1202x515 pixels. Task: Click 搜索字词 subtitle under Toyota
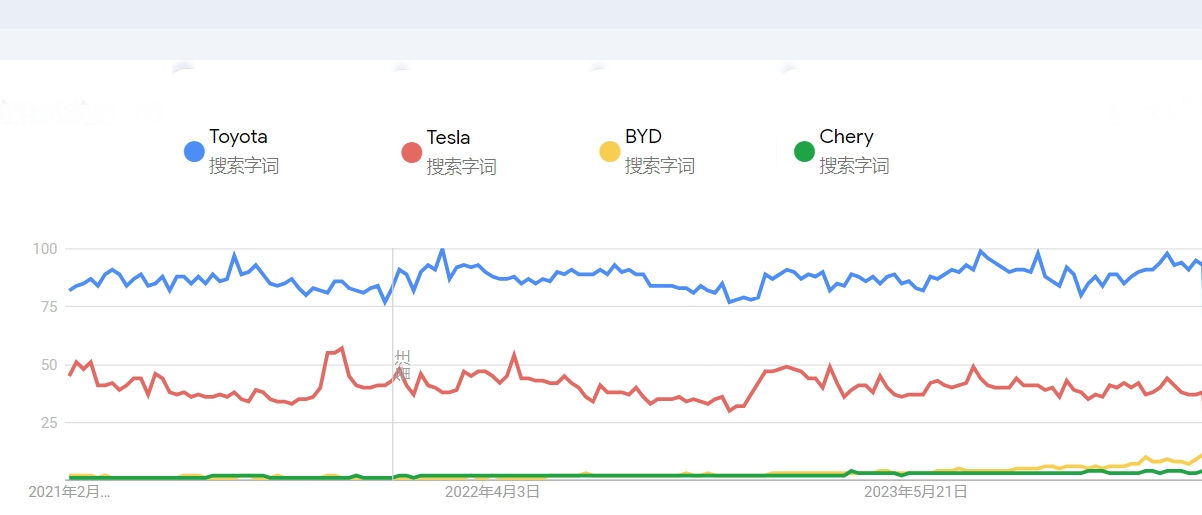tap(244, 166)
